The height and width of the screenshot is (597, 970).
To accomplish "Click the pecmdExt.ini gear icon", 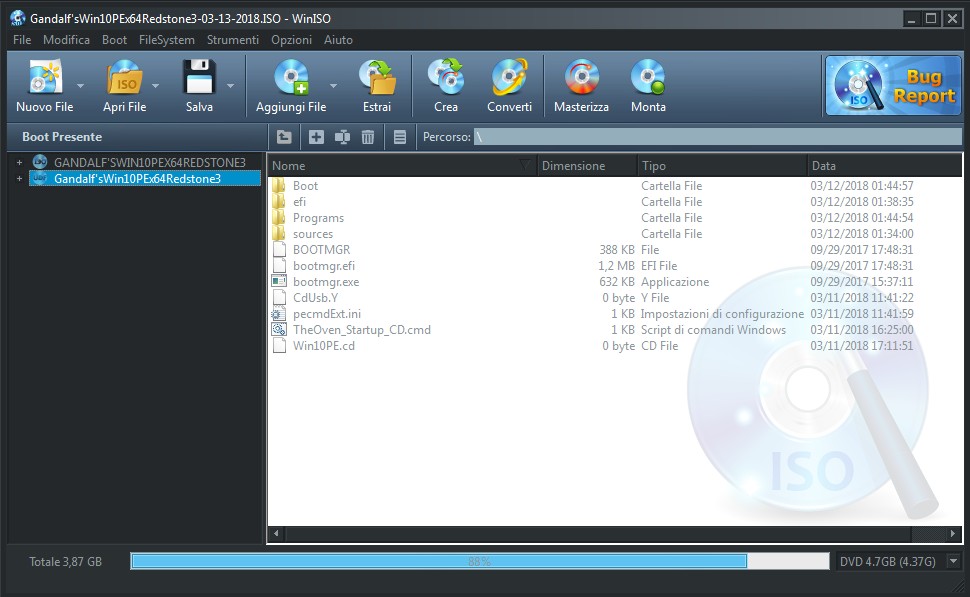I will pyautogui.click(x=279, y=314).
